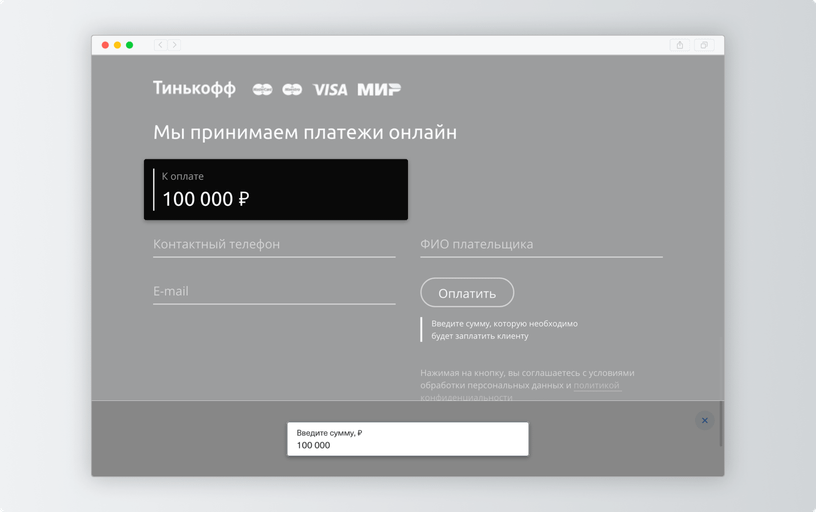Screen dimensions: 816x512
Task: Show all tabs with the tab overview icon
Action: click(x=705, y=45)
